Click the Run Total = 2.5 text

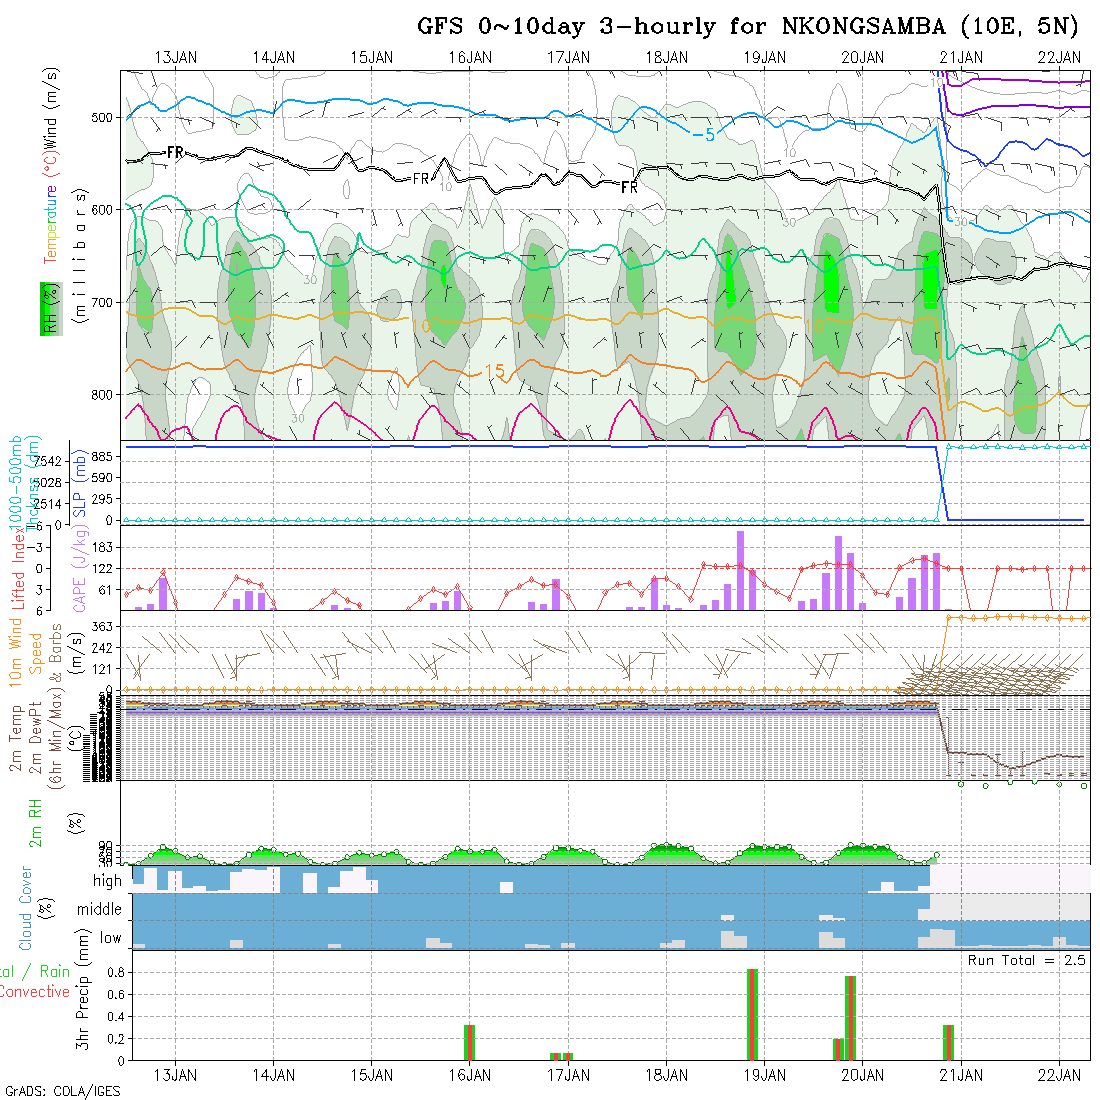(x=1026, y=960)
